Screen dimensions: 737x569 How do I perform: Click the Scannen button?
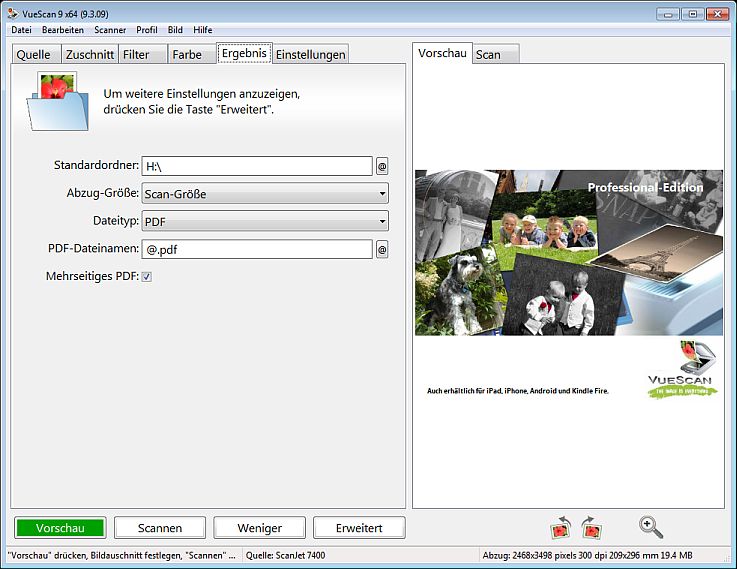[160, 528]
